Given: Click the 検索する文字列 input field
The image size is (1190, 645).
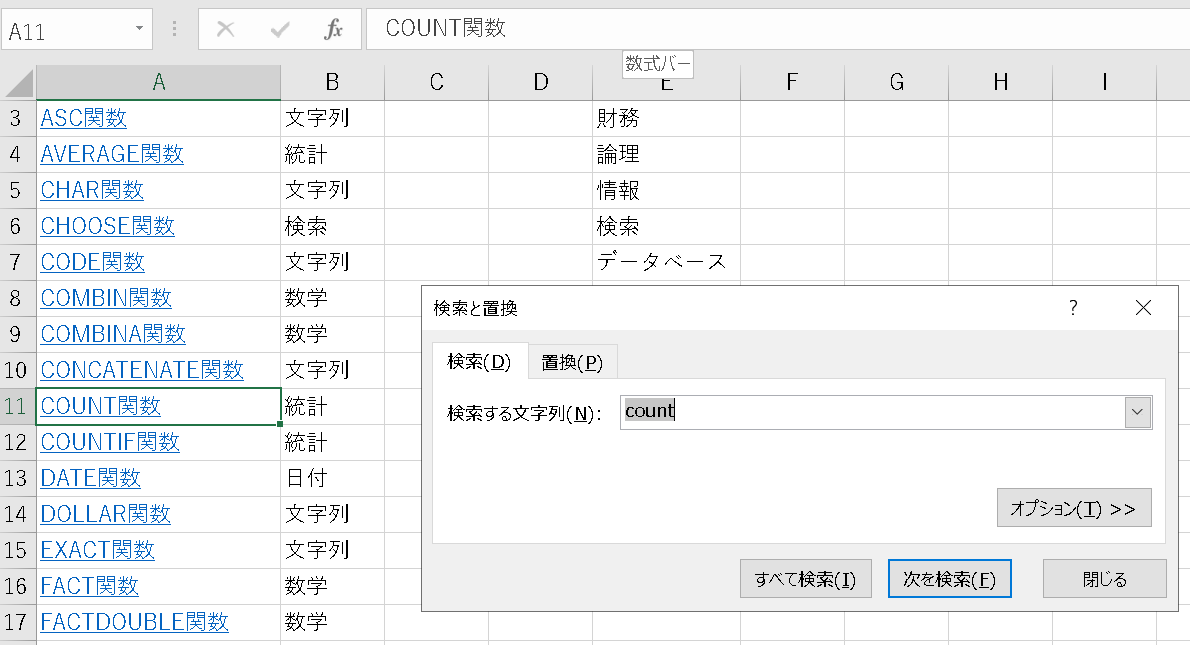Looking at the screenshot, I should click(x=870, y=412).
